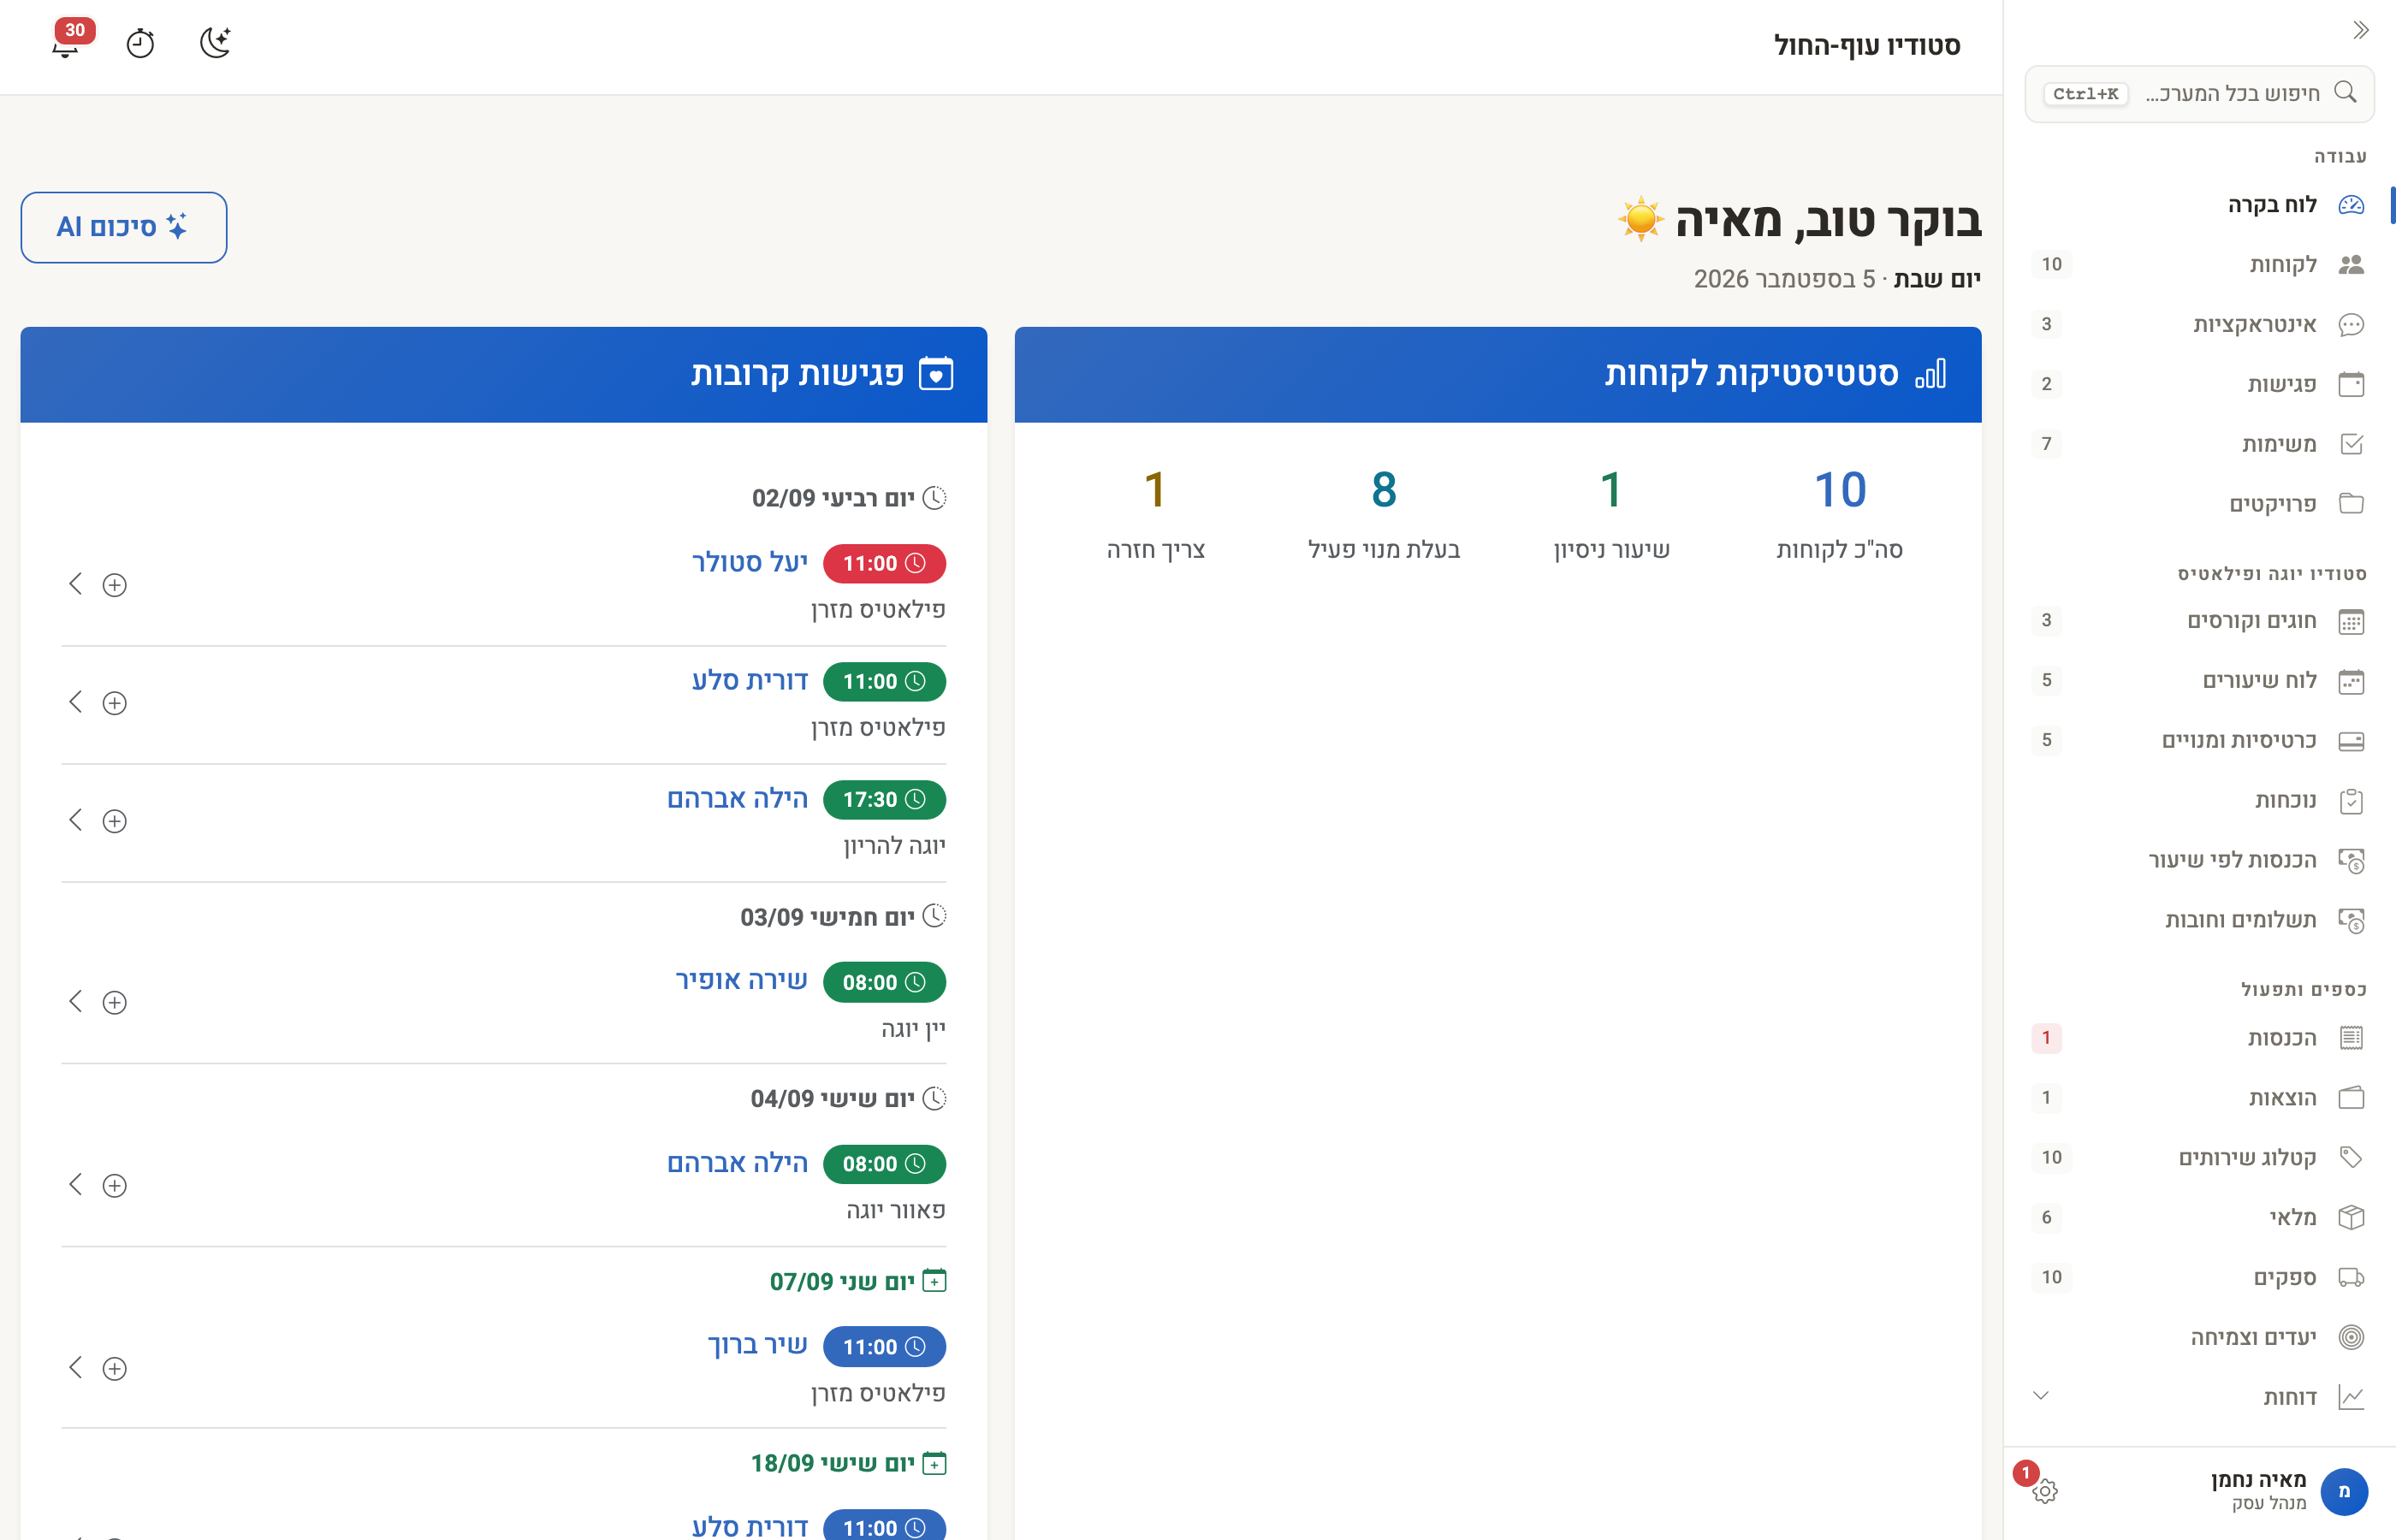The height and width of the screenshot is (1540, 2396).
Task: Click the חוגים וקורסים calendar grid icon
Action: point(2351,621)
